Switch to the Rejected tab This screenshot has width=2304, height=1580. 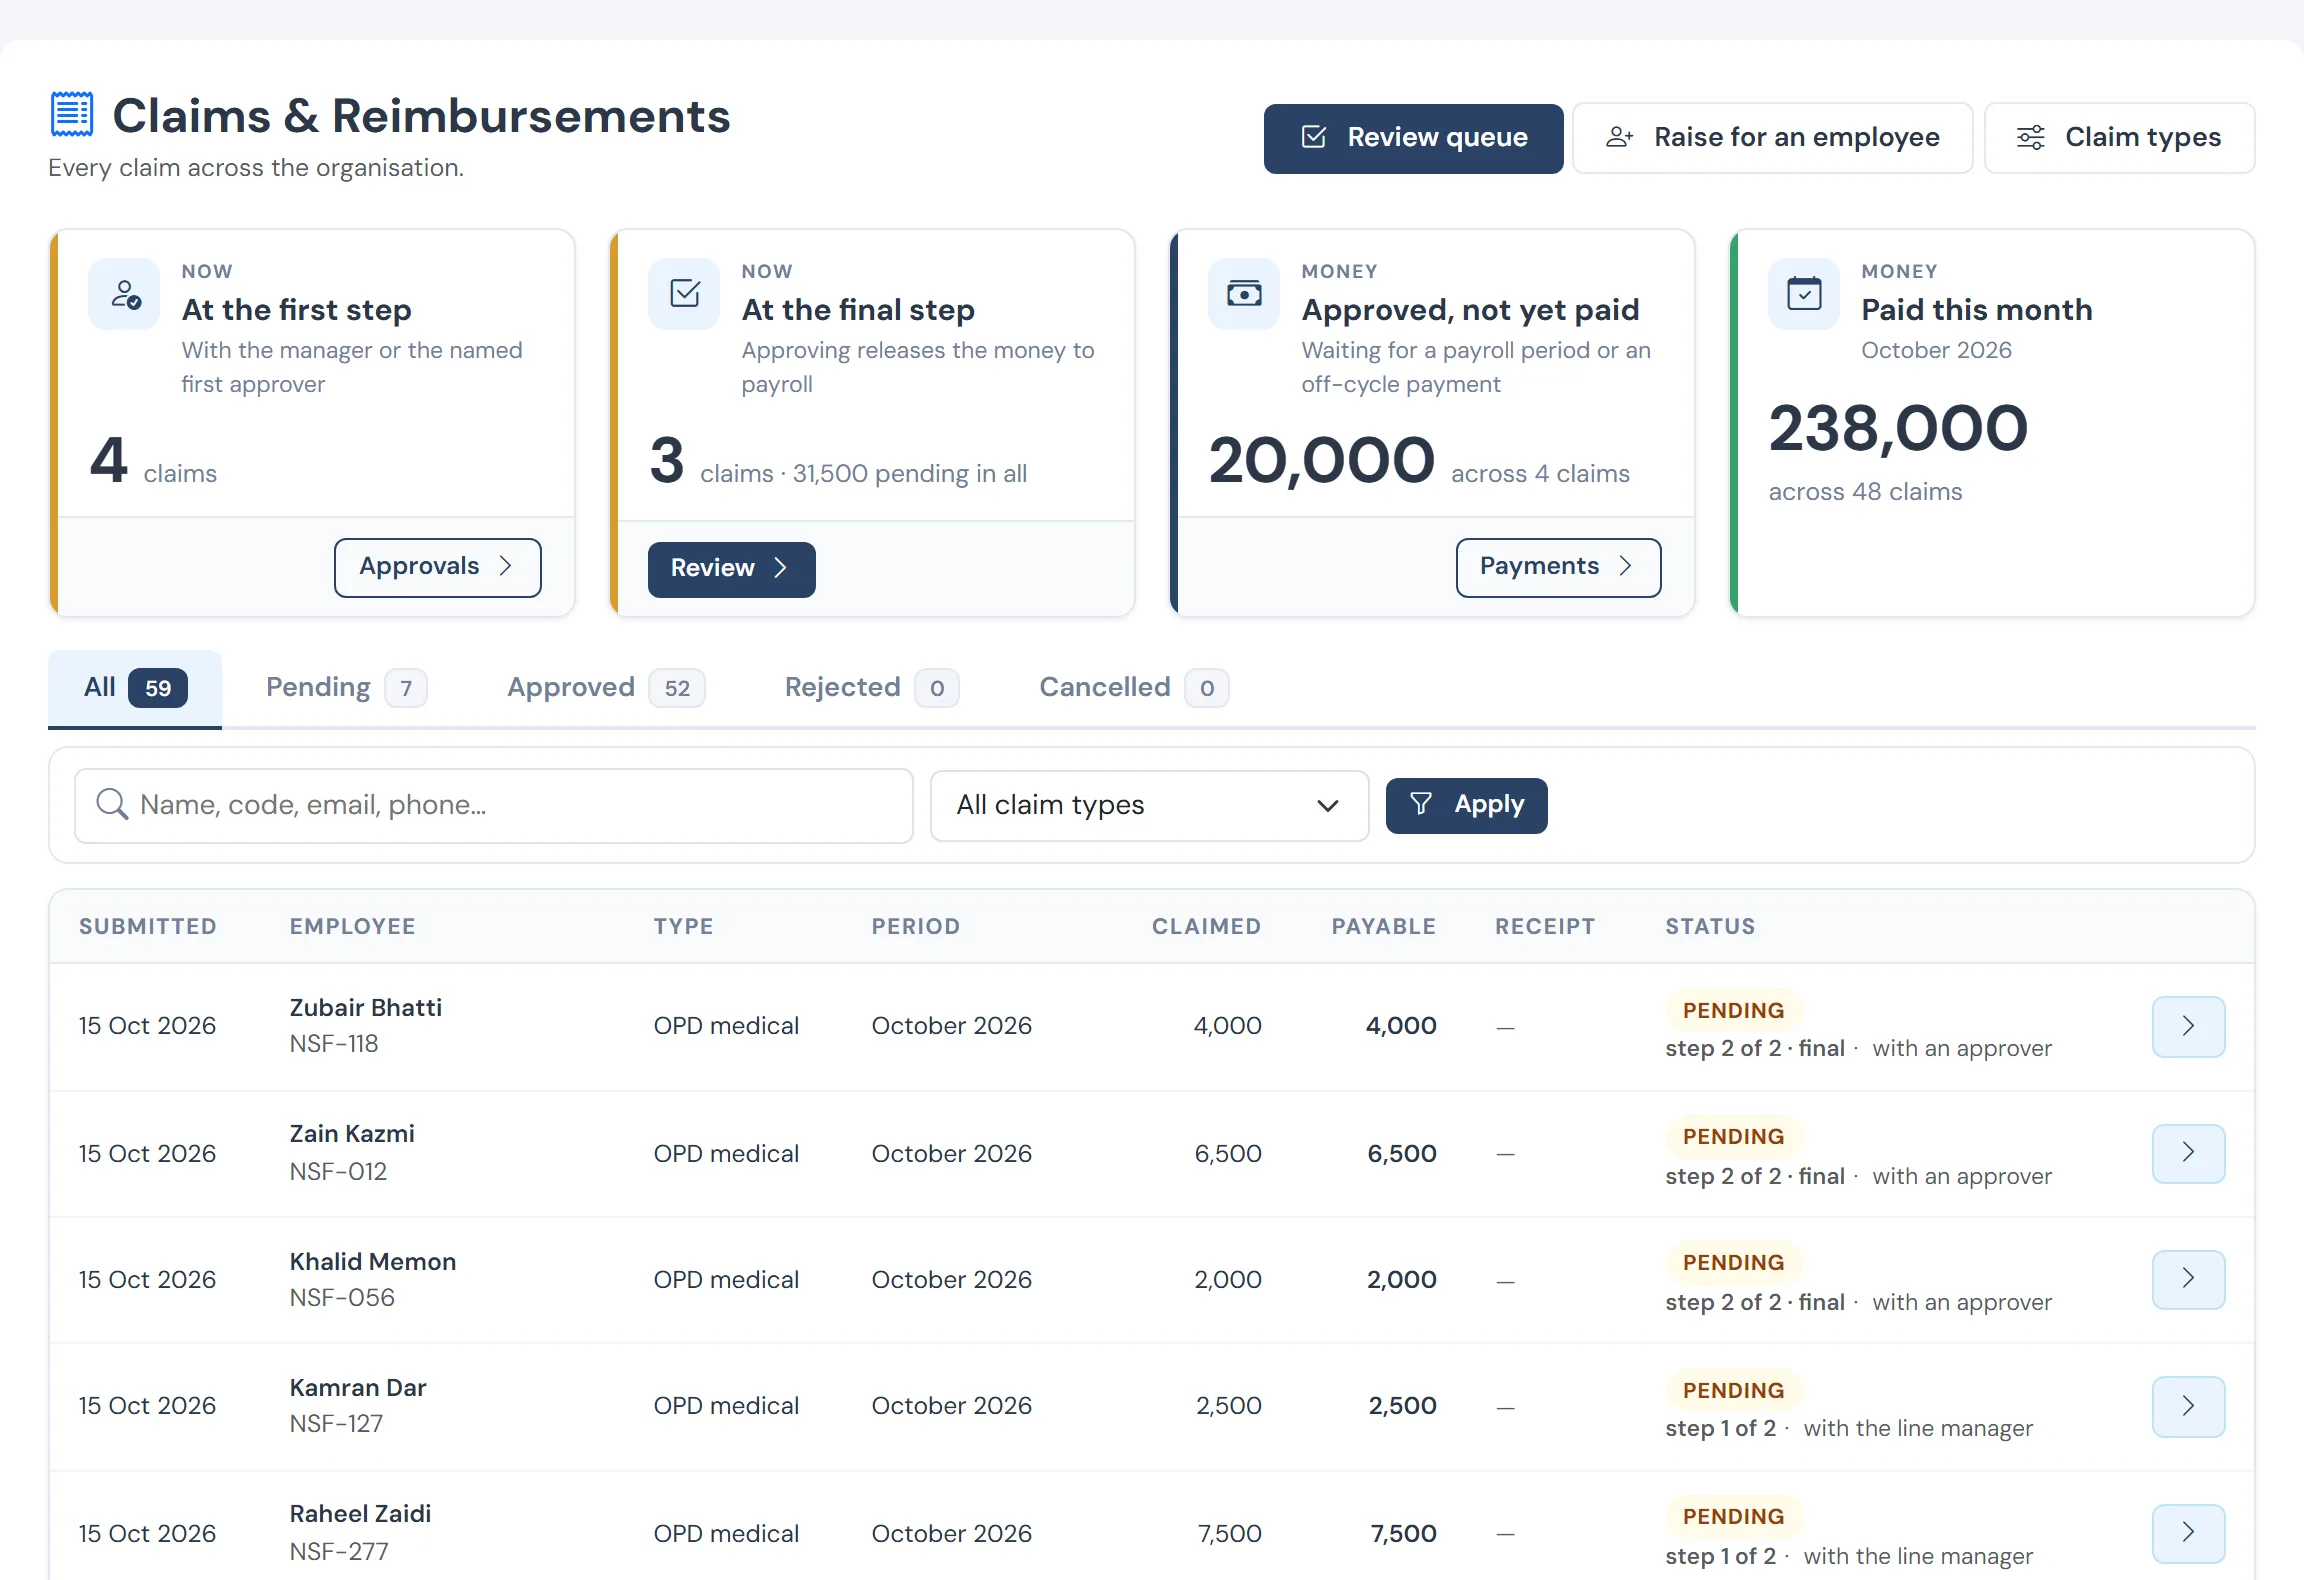coord(871,688)
